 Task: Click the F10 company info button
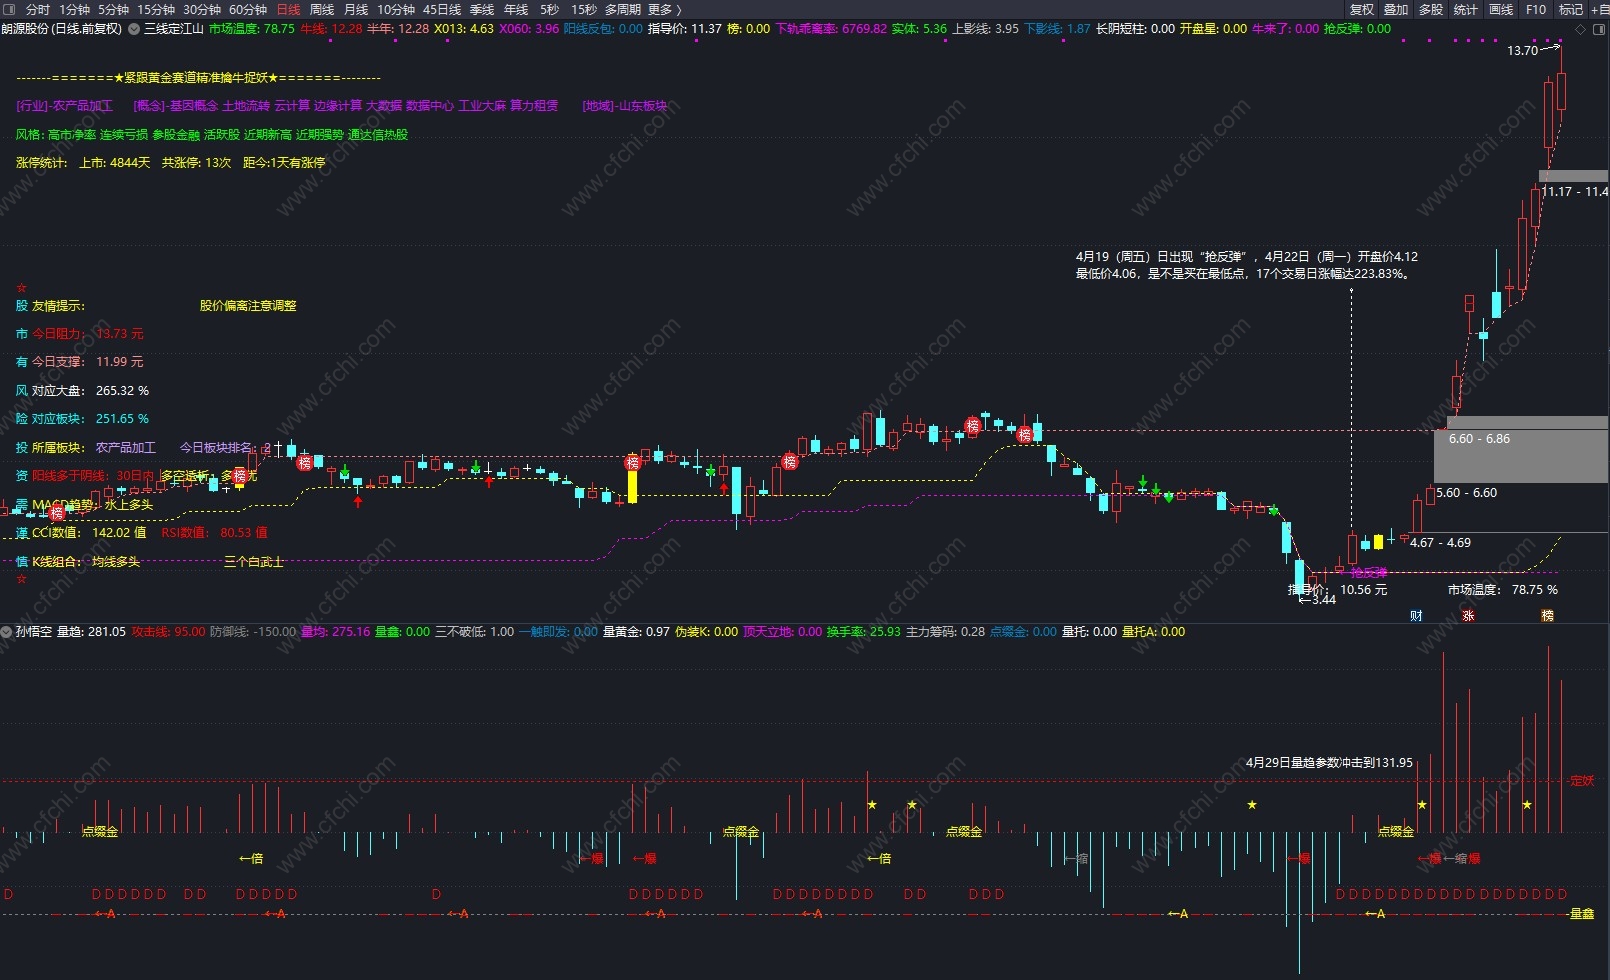(x=1536, y=9)
